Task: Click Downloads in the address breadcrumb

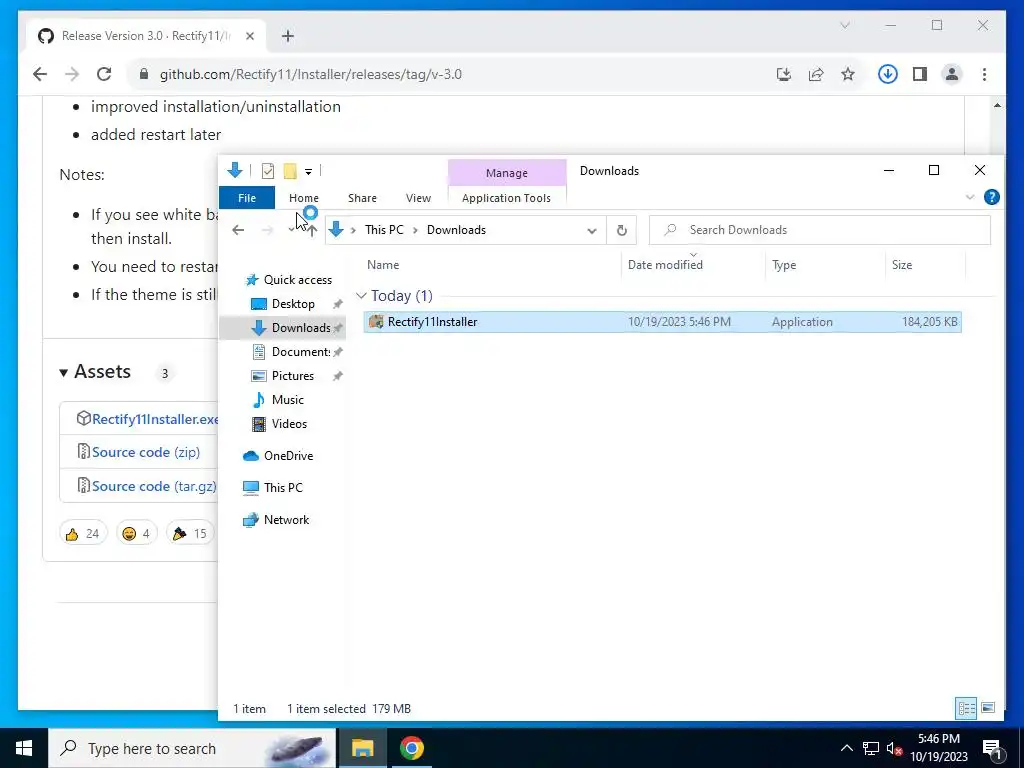Action: tap(456, 230)
